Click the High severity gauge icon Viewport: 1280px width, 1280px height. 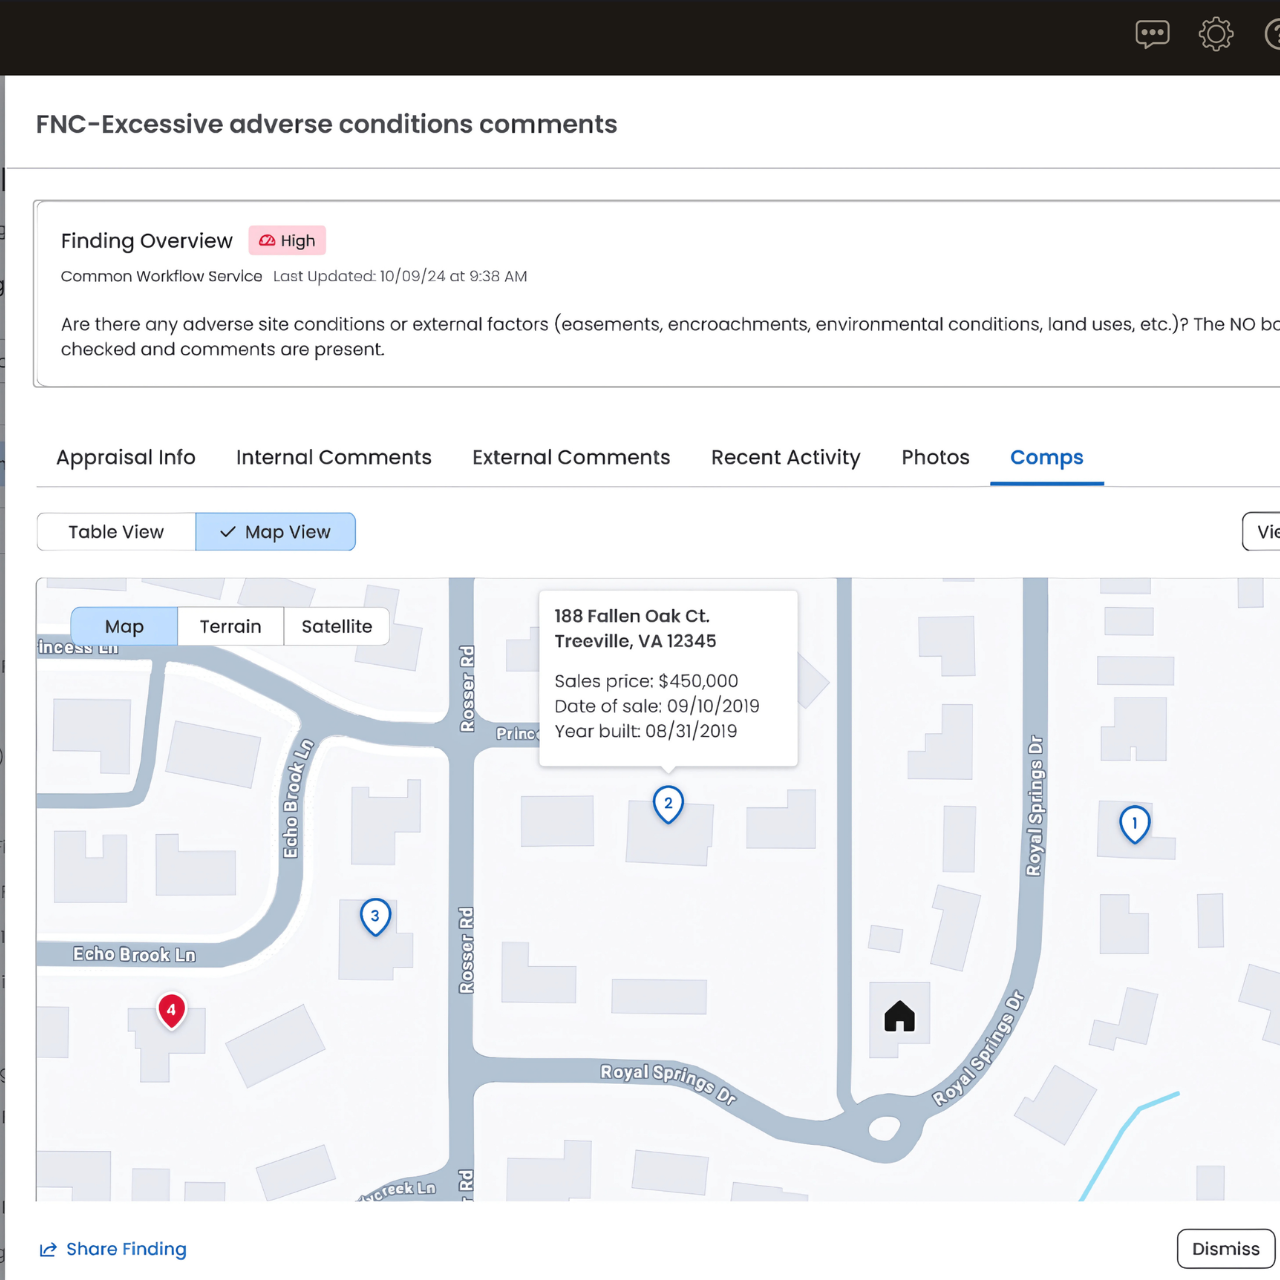[x=267, y=240]
